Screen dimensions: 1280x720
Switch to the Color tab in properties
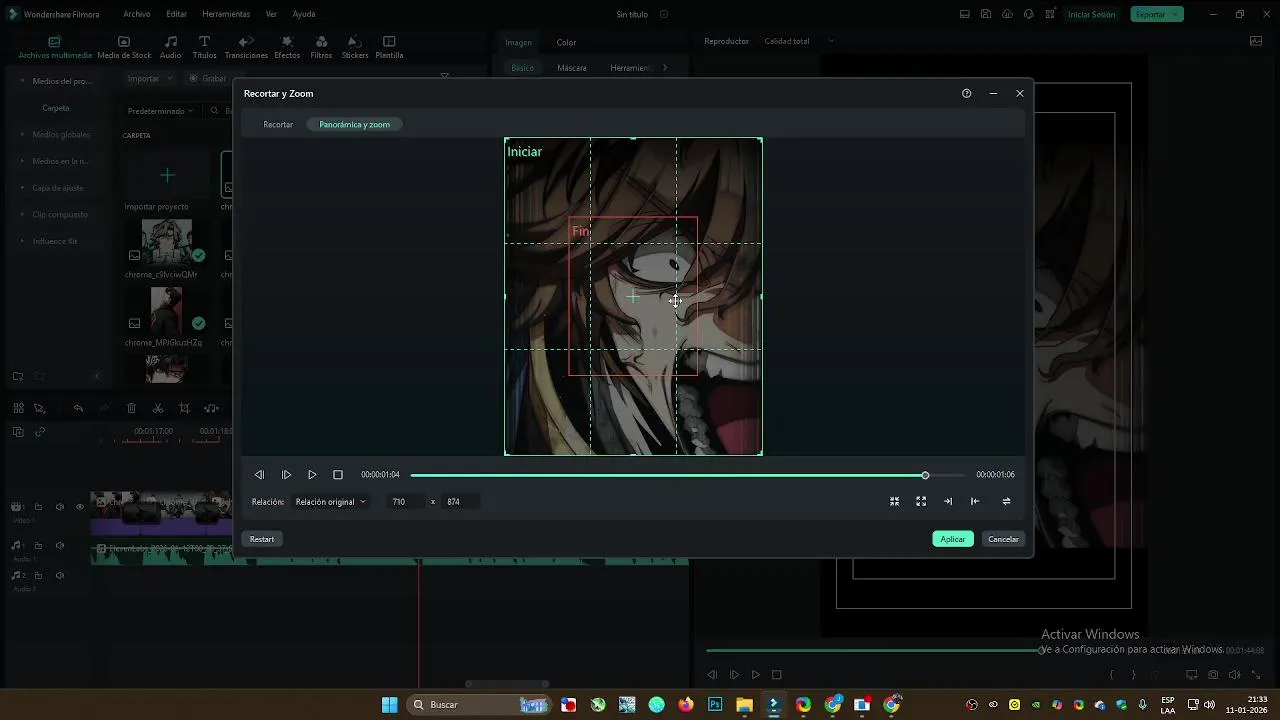[x=566, y=43]
